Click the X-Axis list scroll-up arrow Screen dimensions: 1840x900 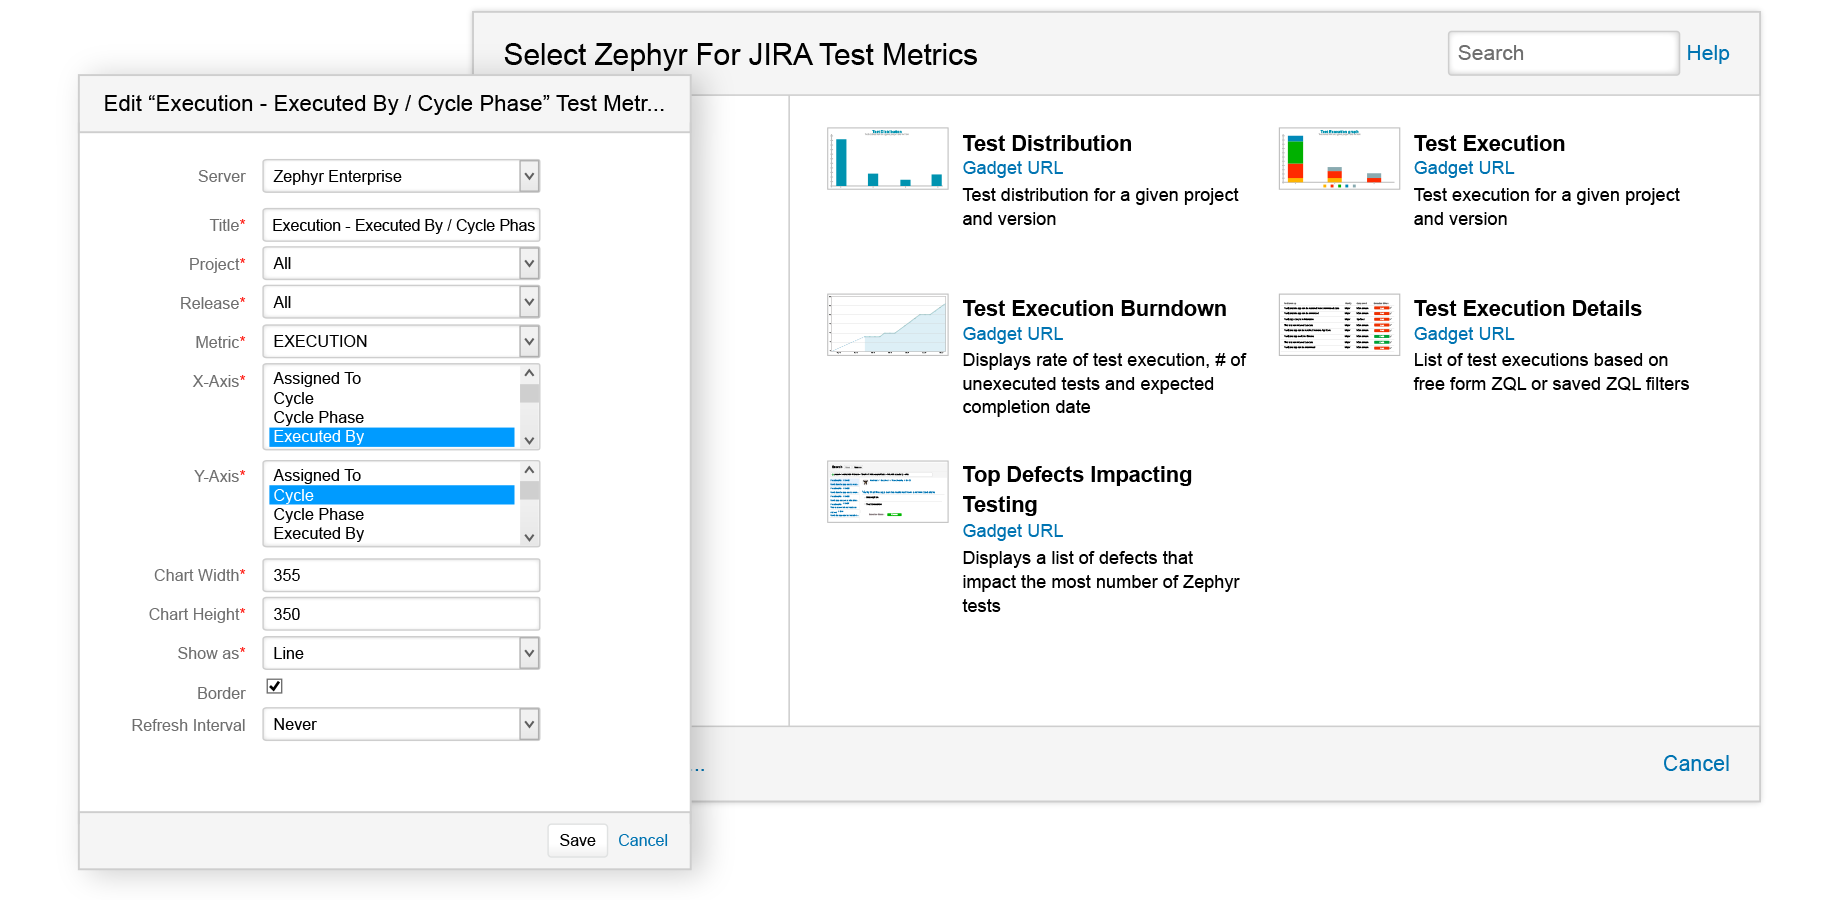point(530,373)
